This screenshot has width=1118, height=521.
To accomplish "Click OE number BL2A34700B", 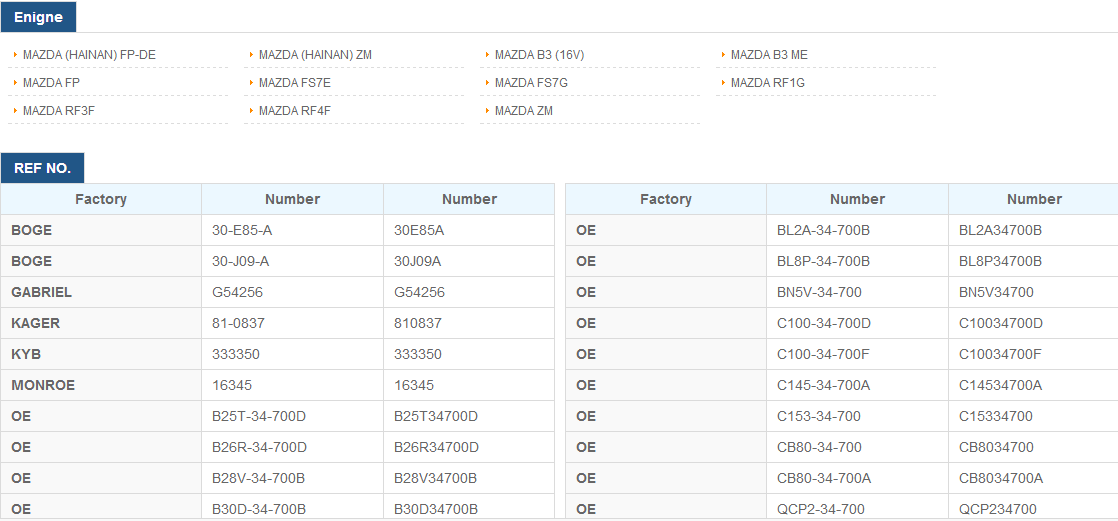I will click(1000, 230).
